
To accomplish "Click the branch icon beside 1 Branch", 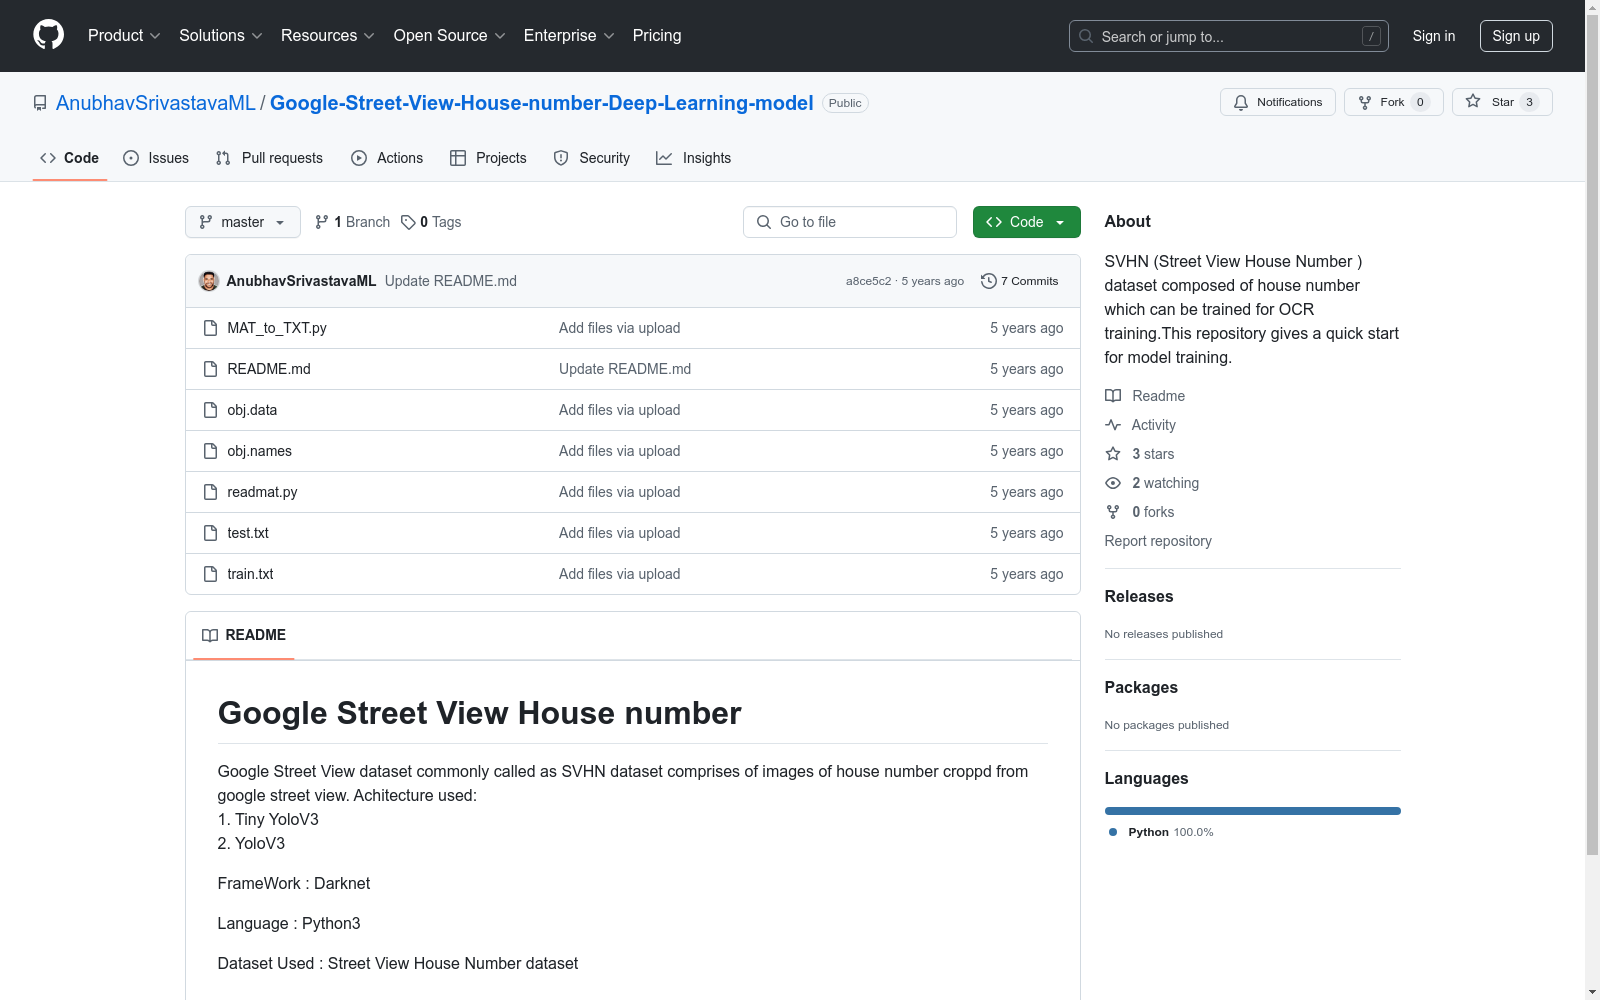I will 322,222.
